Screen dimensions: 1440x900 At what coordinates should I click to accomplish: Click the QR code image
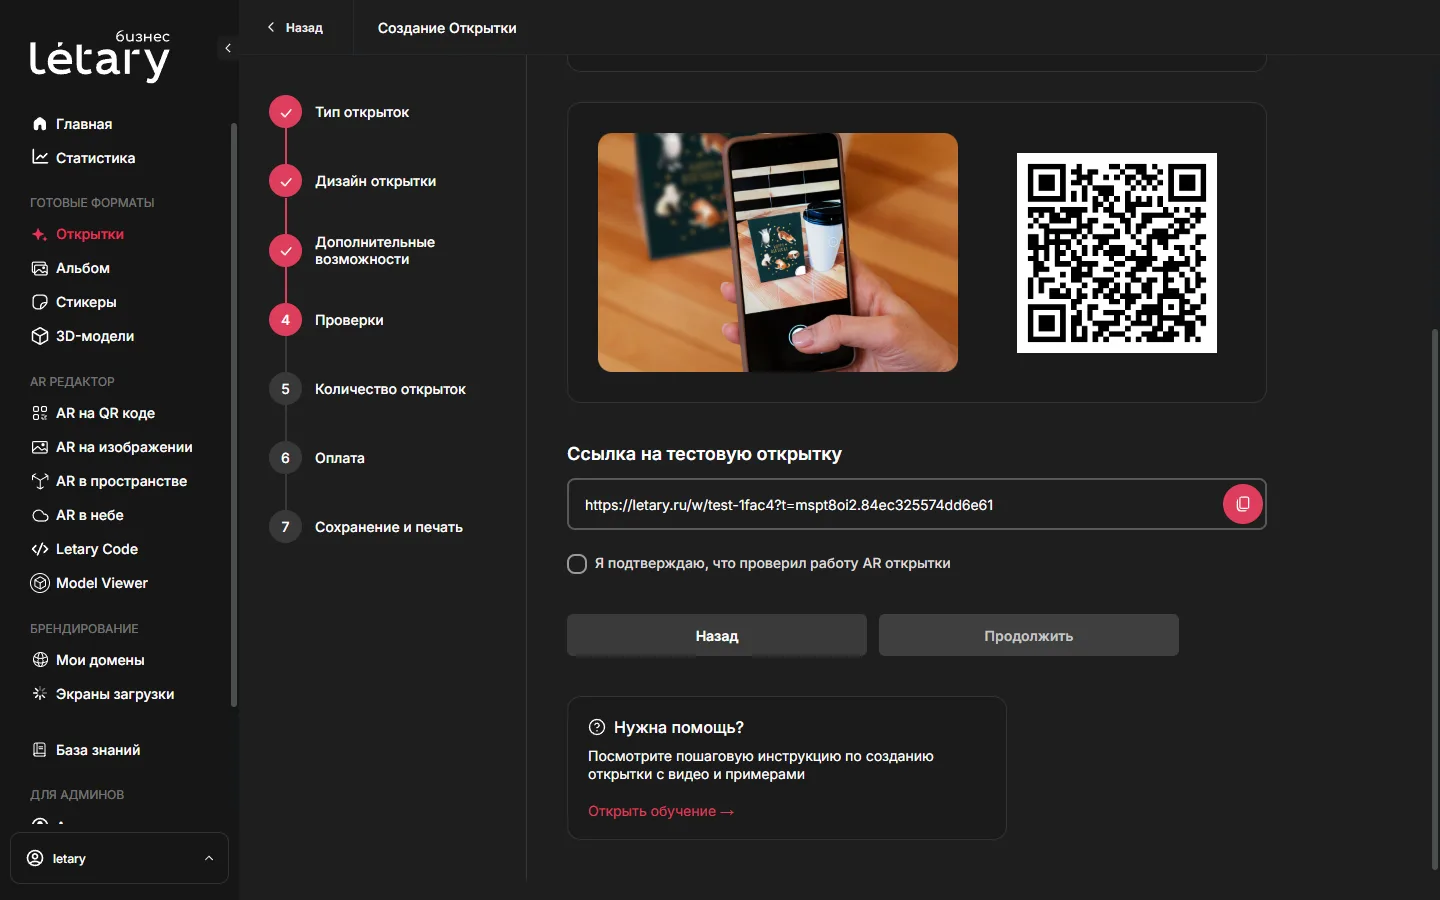[x=1117, y=253]
